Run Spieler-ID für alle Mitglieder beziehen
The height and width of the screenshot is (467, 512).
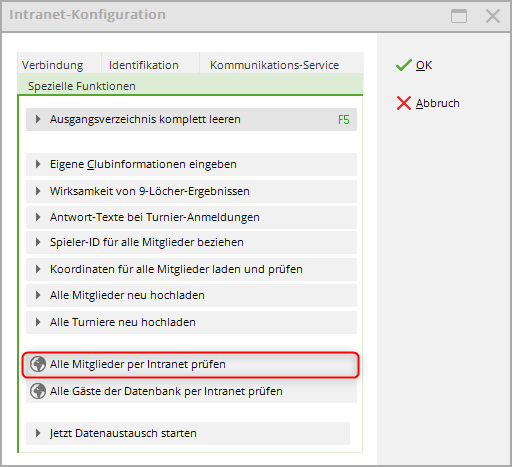tap(191, 242)
